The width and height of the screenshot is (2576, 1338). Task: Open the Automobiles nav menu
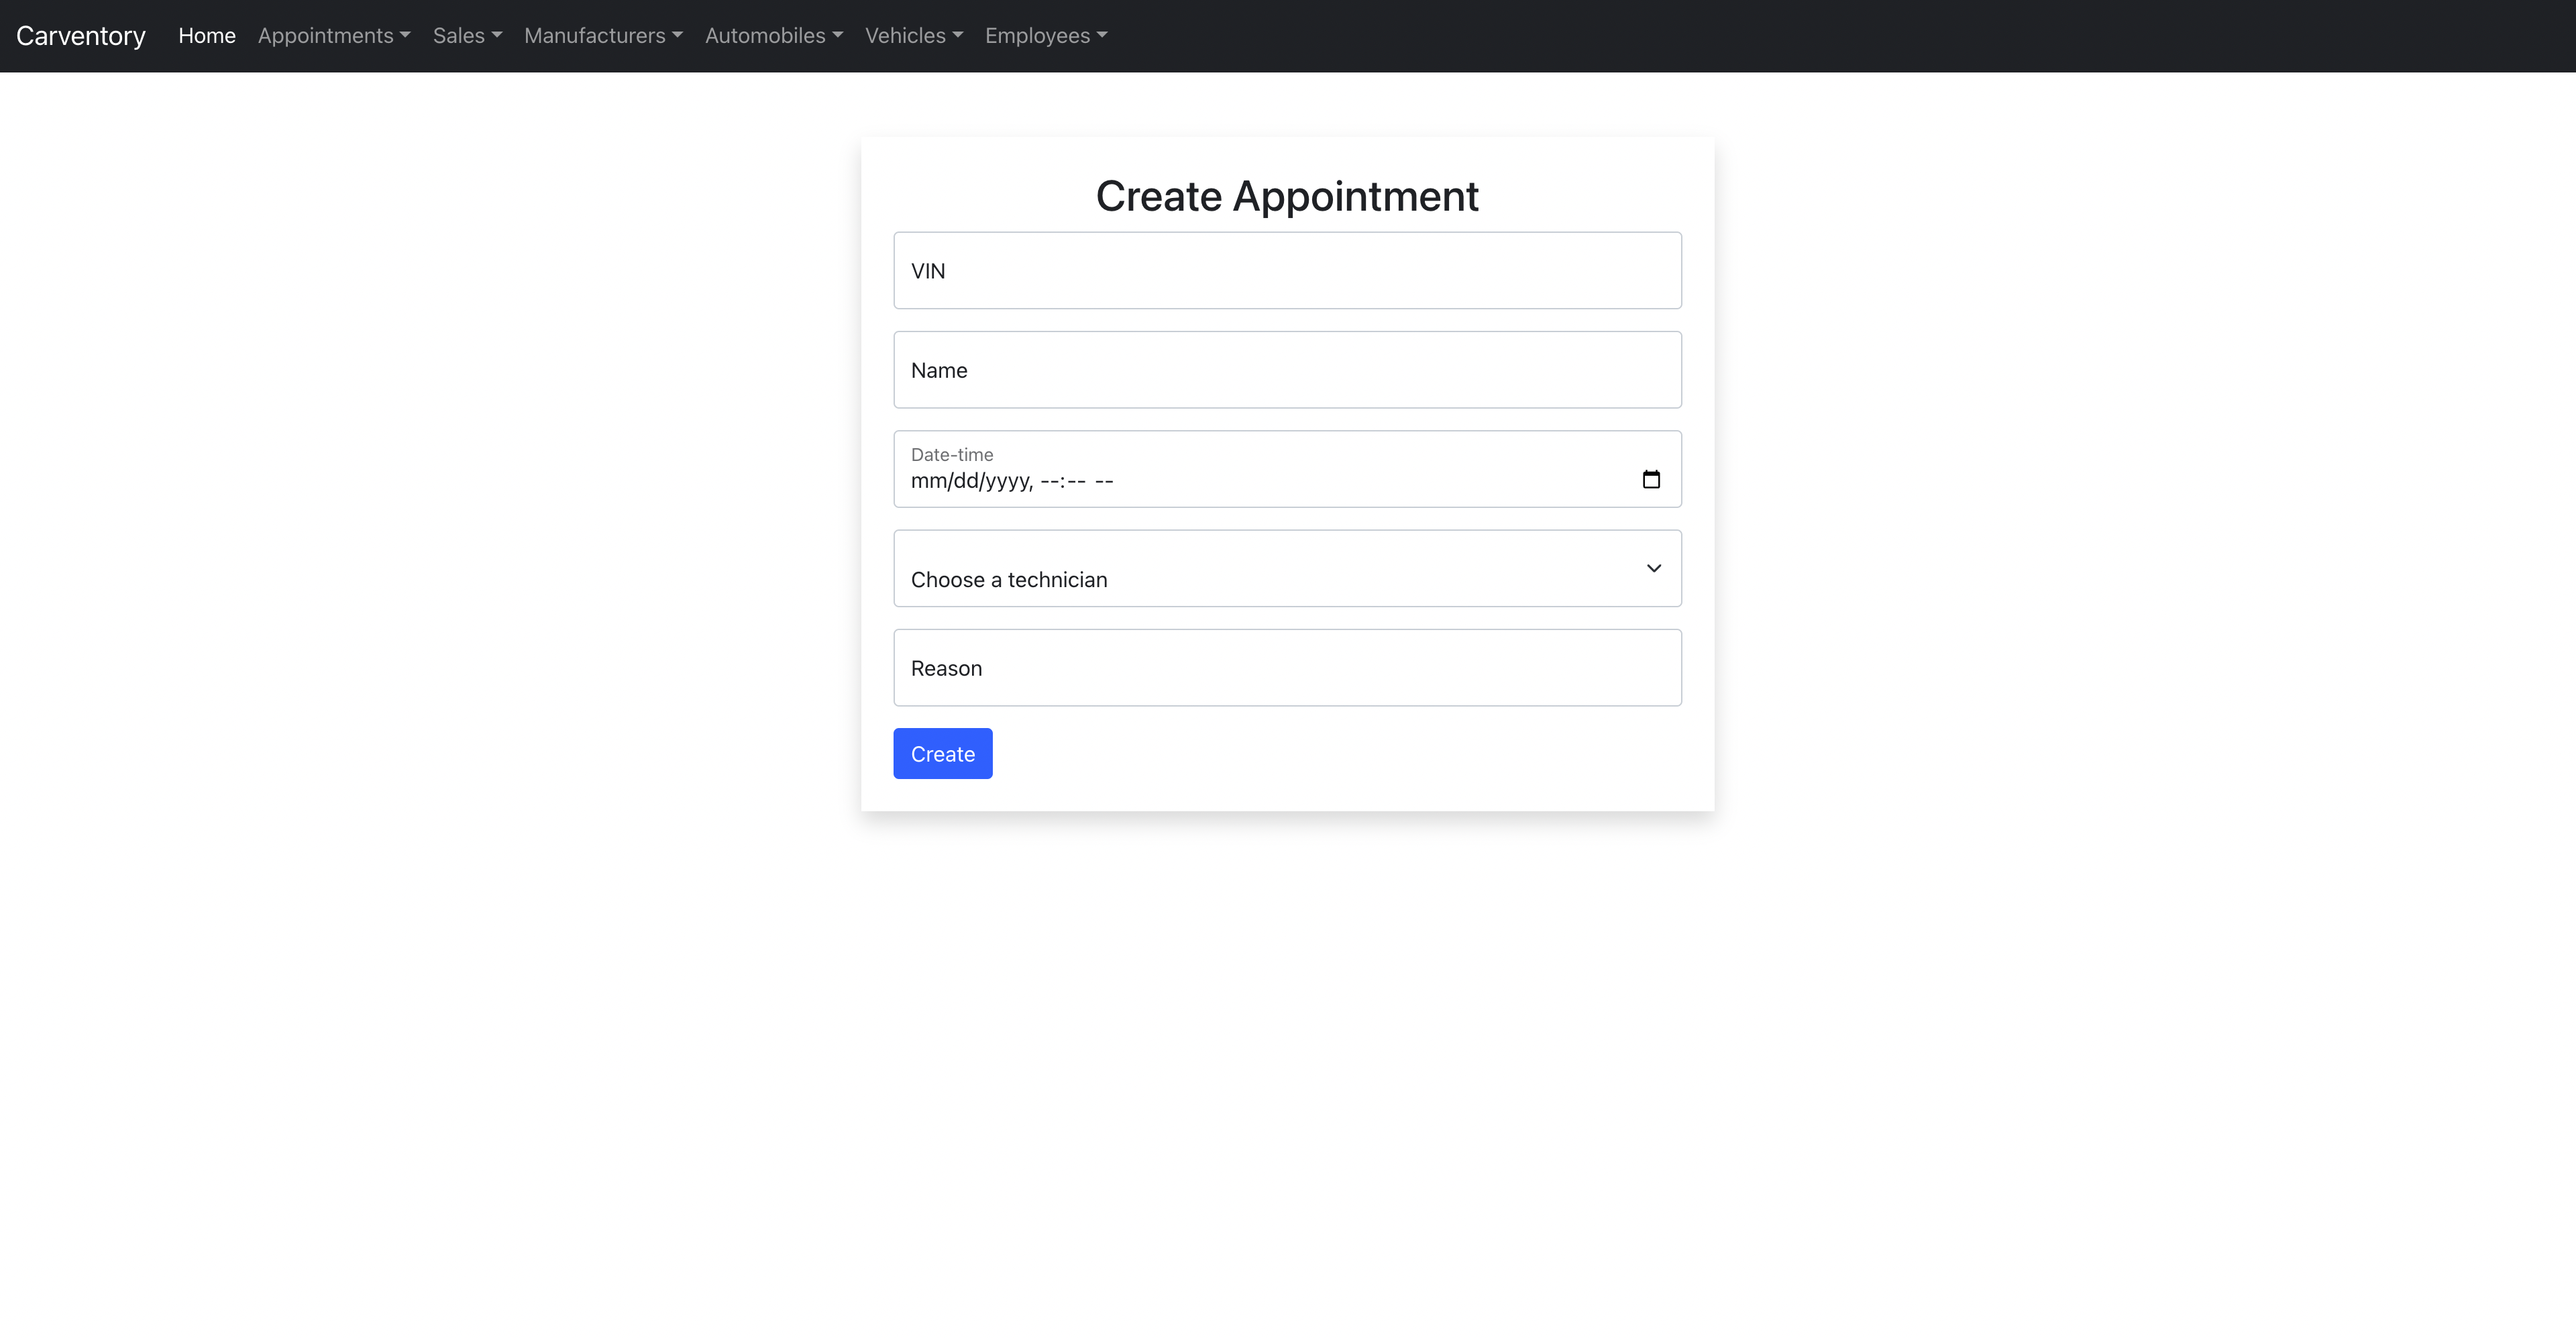pos(774,36)
